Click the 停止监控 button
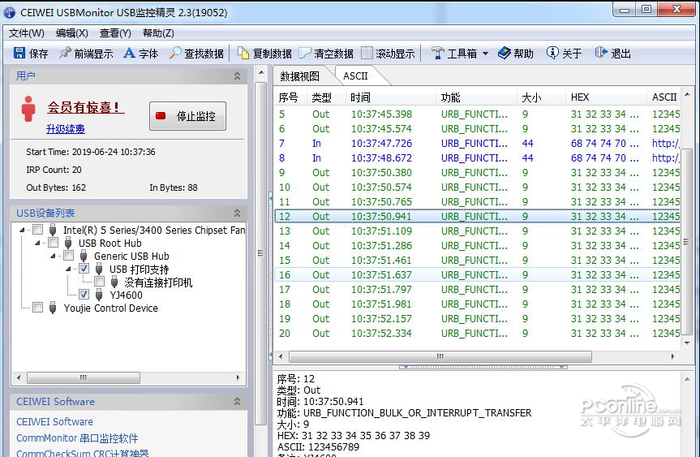The height and width of the screenshot is (457, 700). point(188,116)
